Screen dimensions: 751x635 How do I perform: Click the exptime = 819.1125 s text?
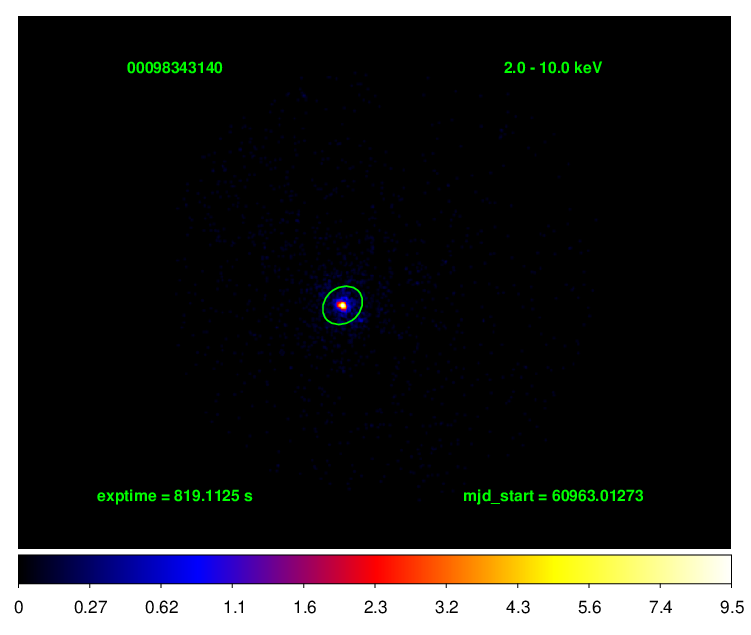click(x=174, y=495)
